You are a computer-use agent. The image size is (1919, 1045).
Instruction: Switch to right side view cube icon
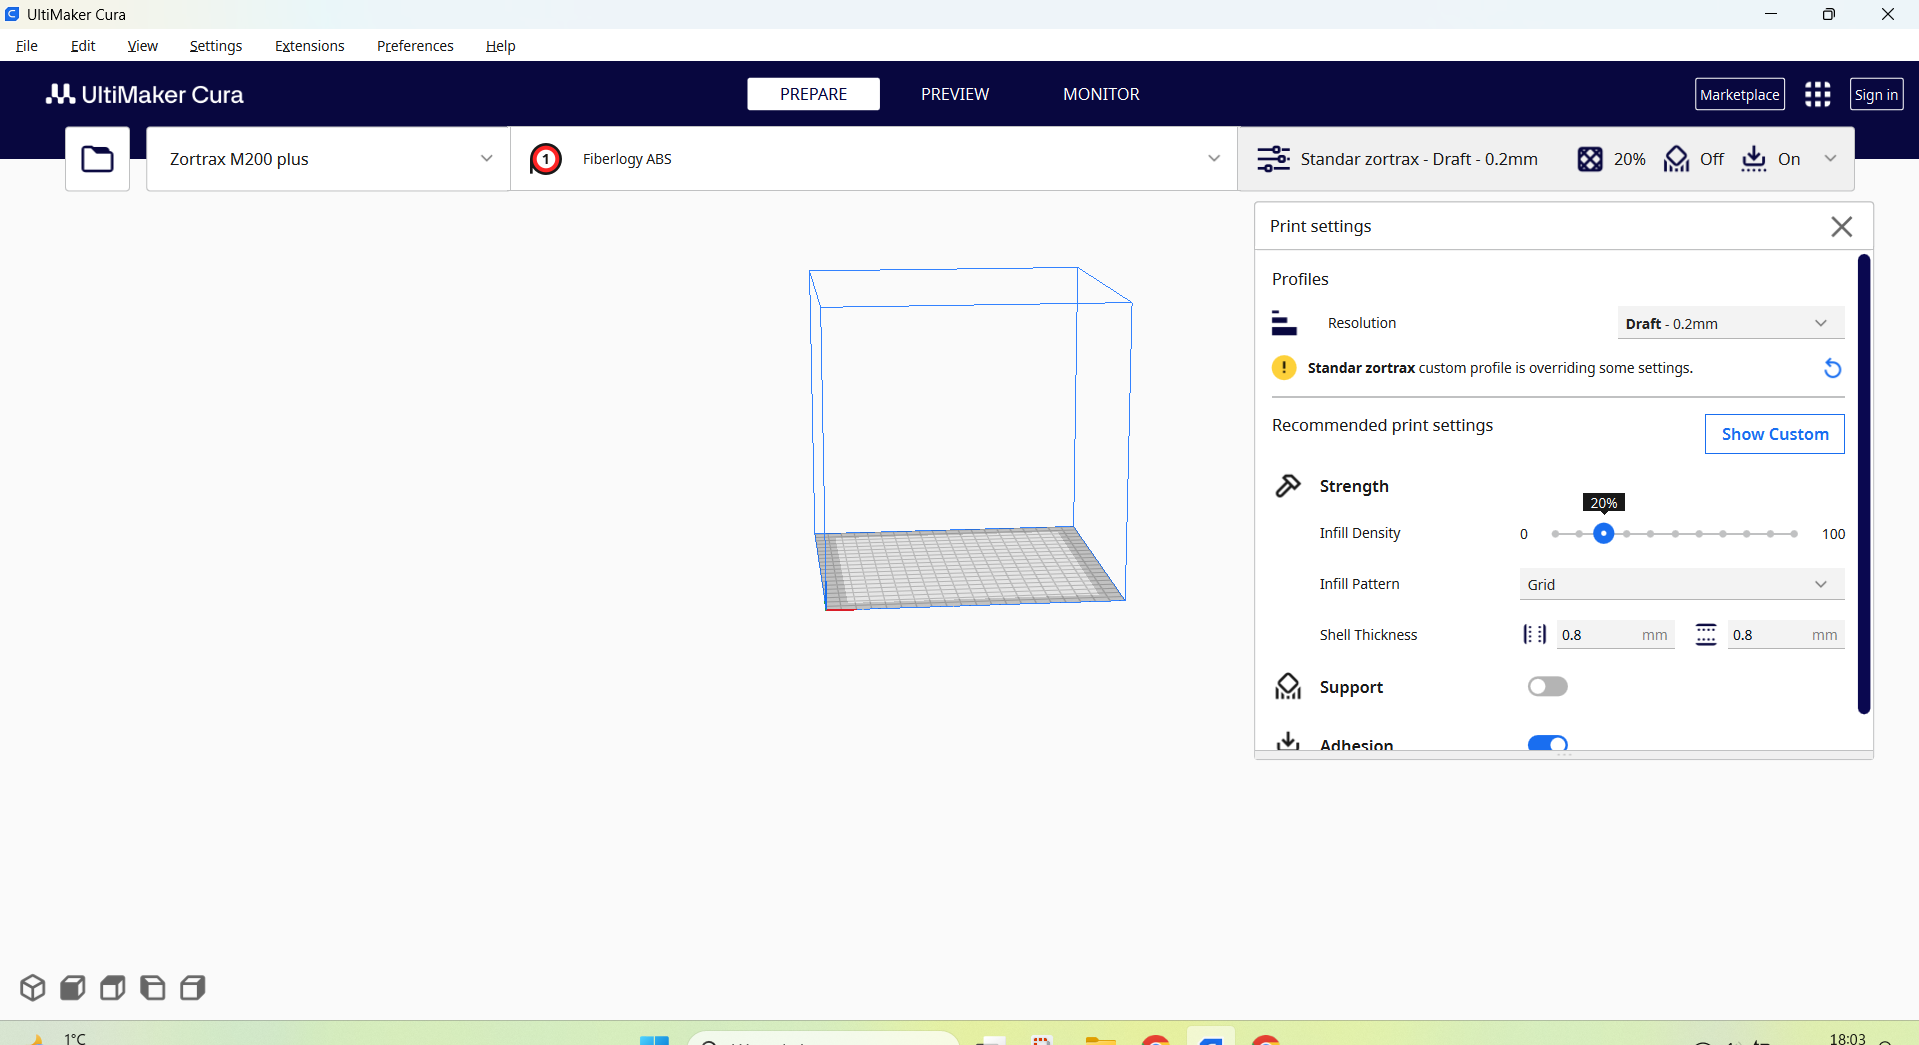193,988
